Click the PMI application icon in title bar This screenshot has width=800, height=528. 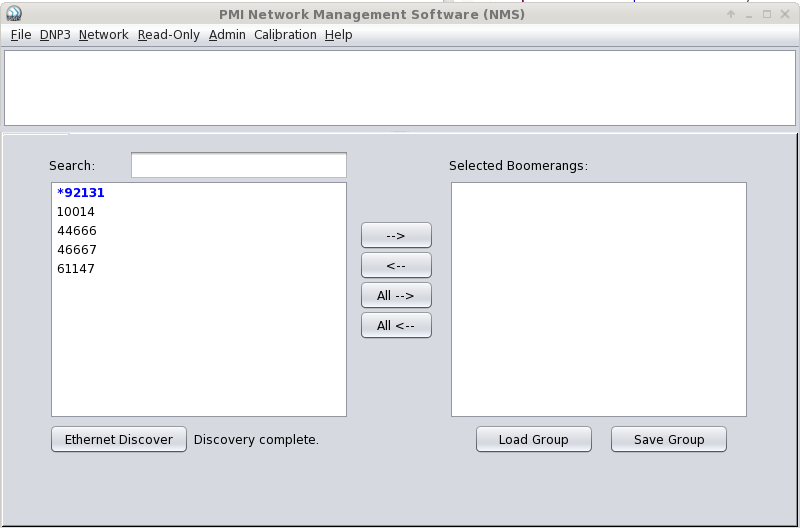14,14
